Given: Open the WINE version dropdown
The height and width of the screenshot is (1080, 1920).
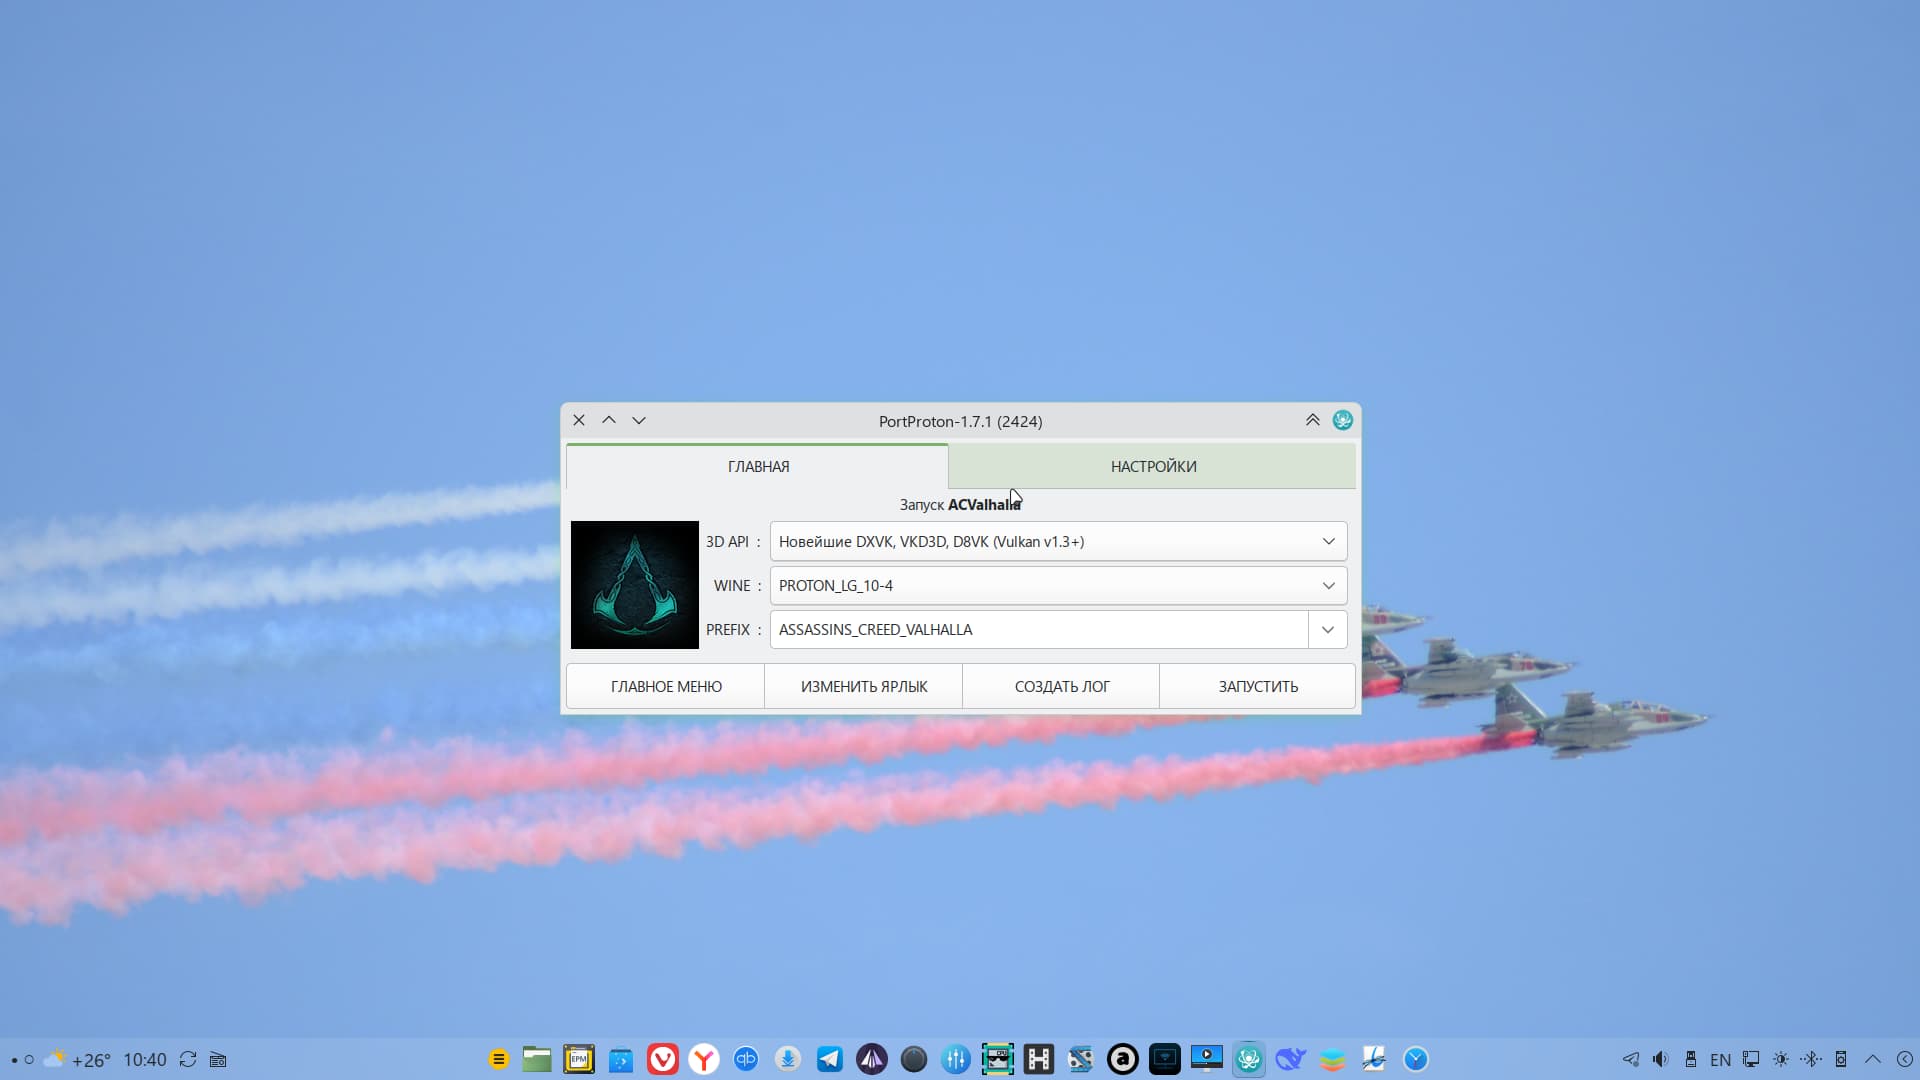Looking at the screenshot, I should click(x=1058, y=585).
